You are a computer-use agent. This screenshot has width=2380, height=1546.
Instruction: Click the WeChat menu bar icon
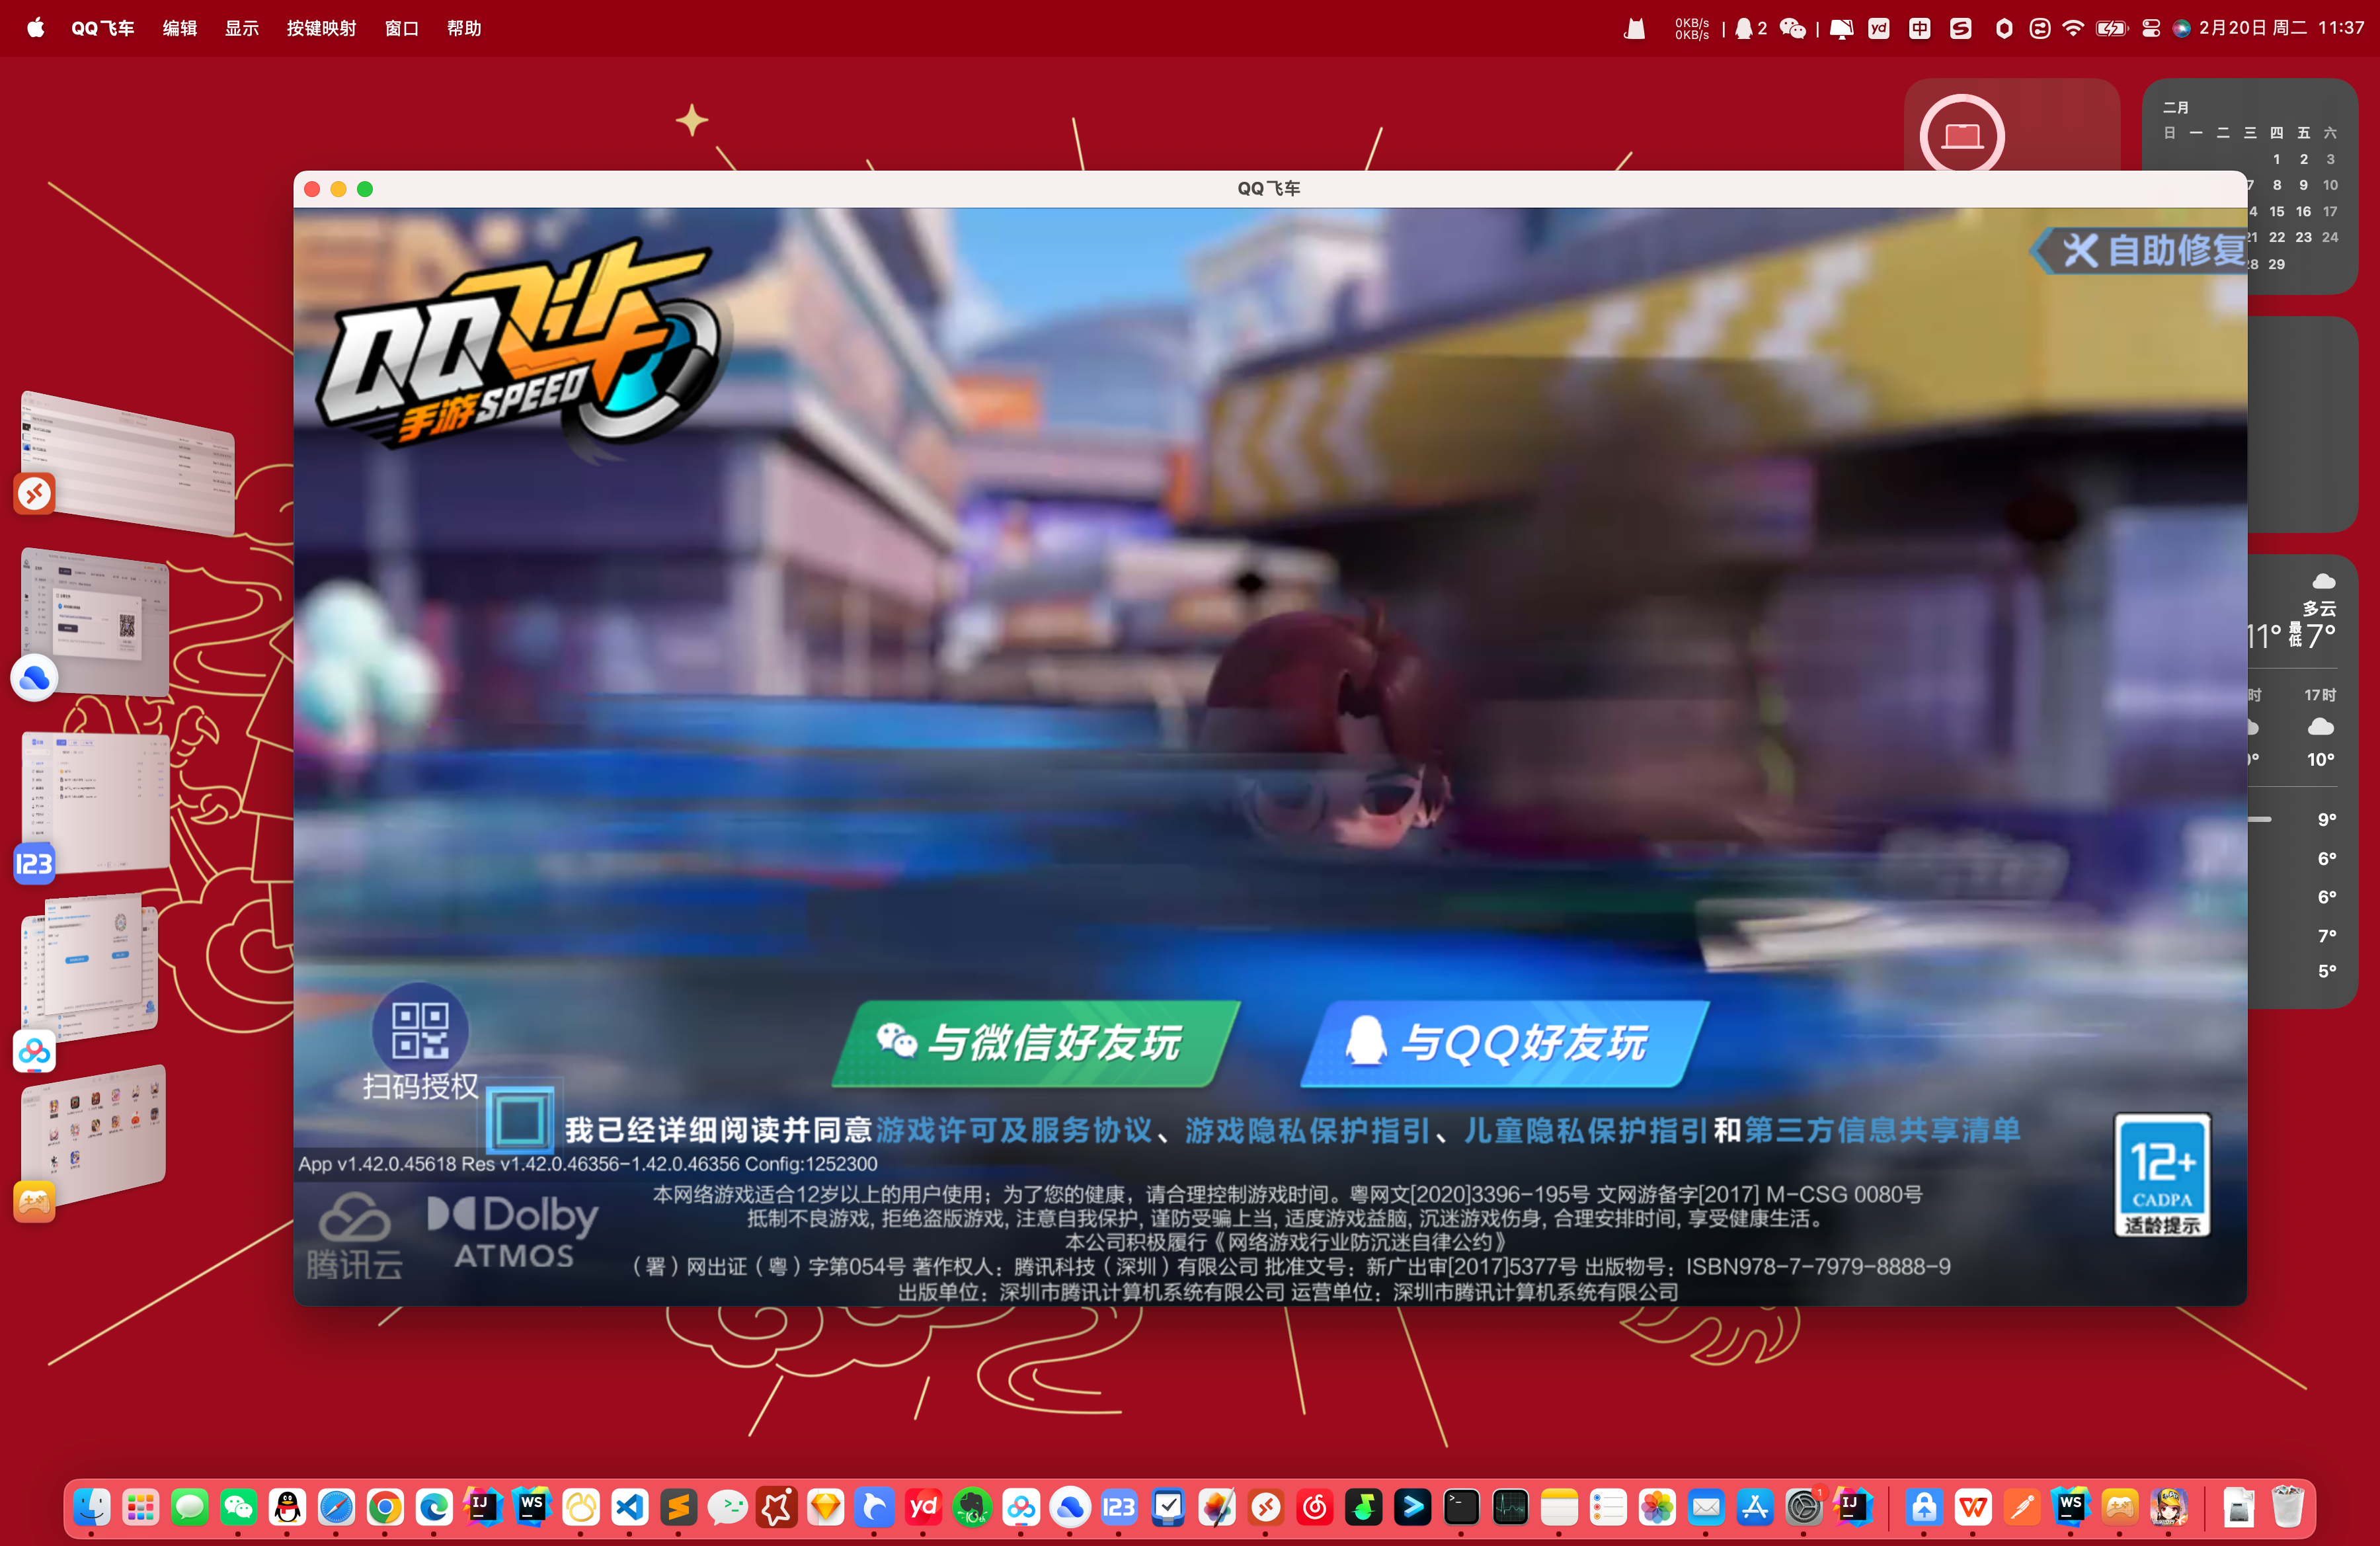tap(1793, 28)
